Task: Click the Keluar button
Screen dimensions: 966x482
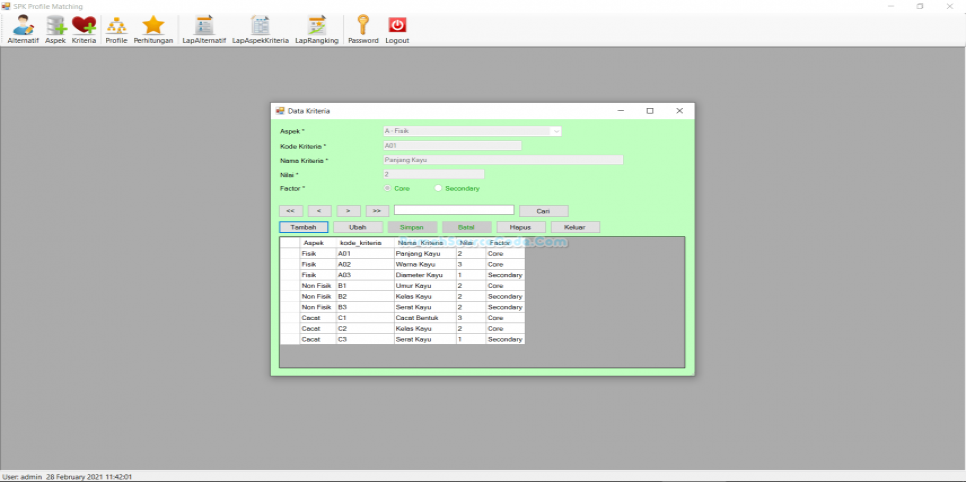Action: (x=575, y=227)
